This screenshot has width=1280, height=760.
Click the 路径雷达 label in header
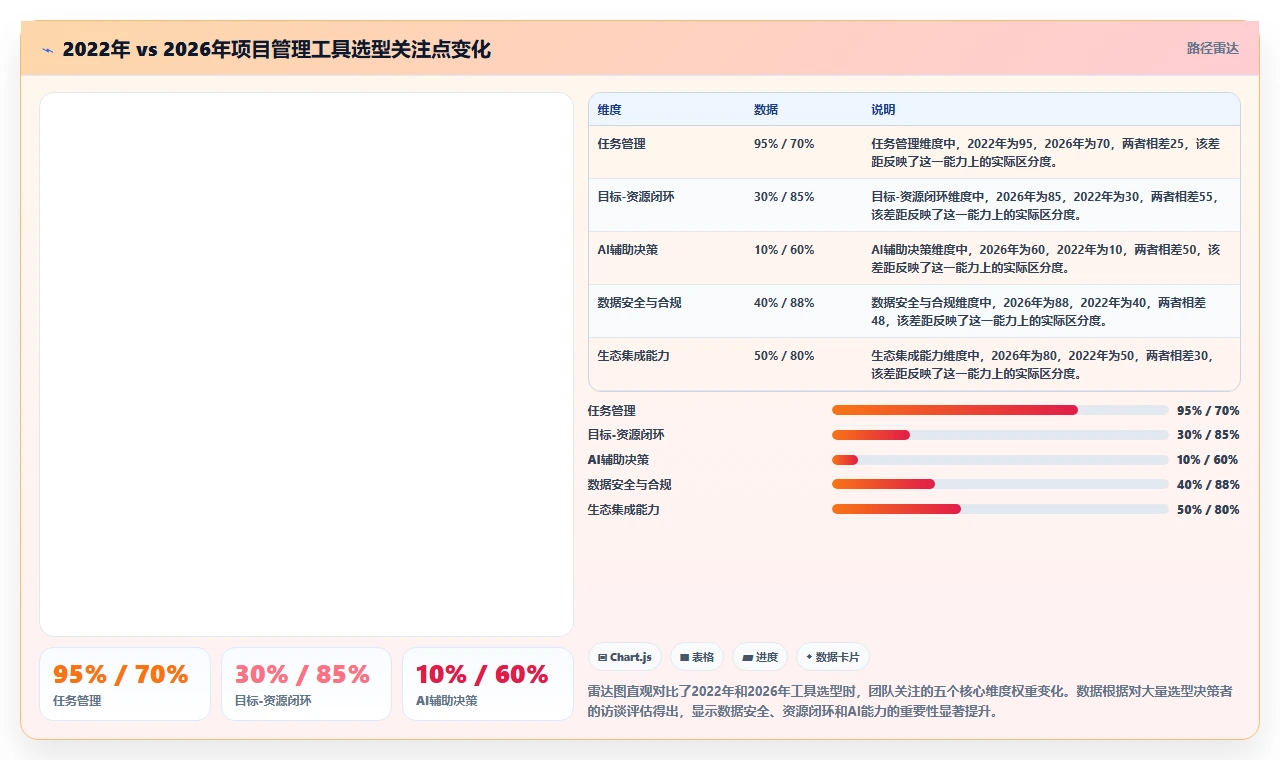click(1212, 48)
